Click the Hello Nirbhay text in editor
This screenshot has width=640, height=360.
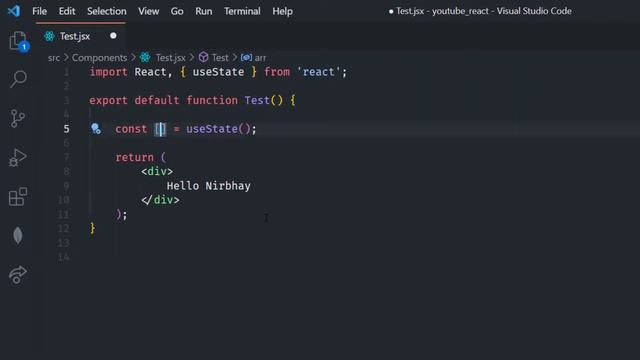tap(209, 186)
